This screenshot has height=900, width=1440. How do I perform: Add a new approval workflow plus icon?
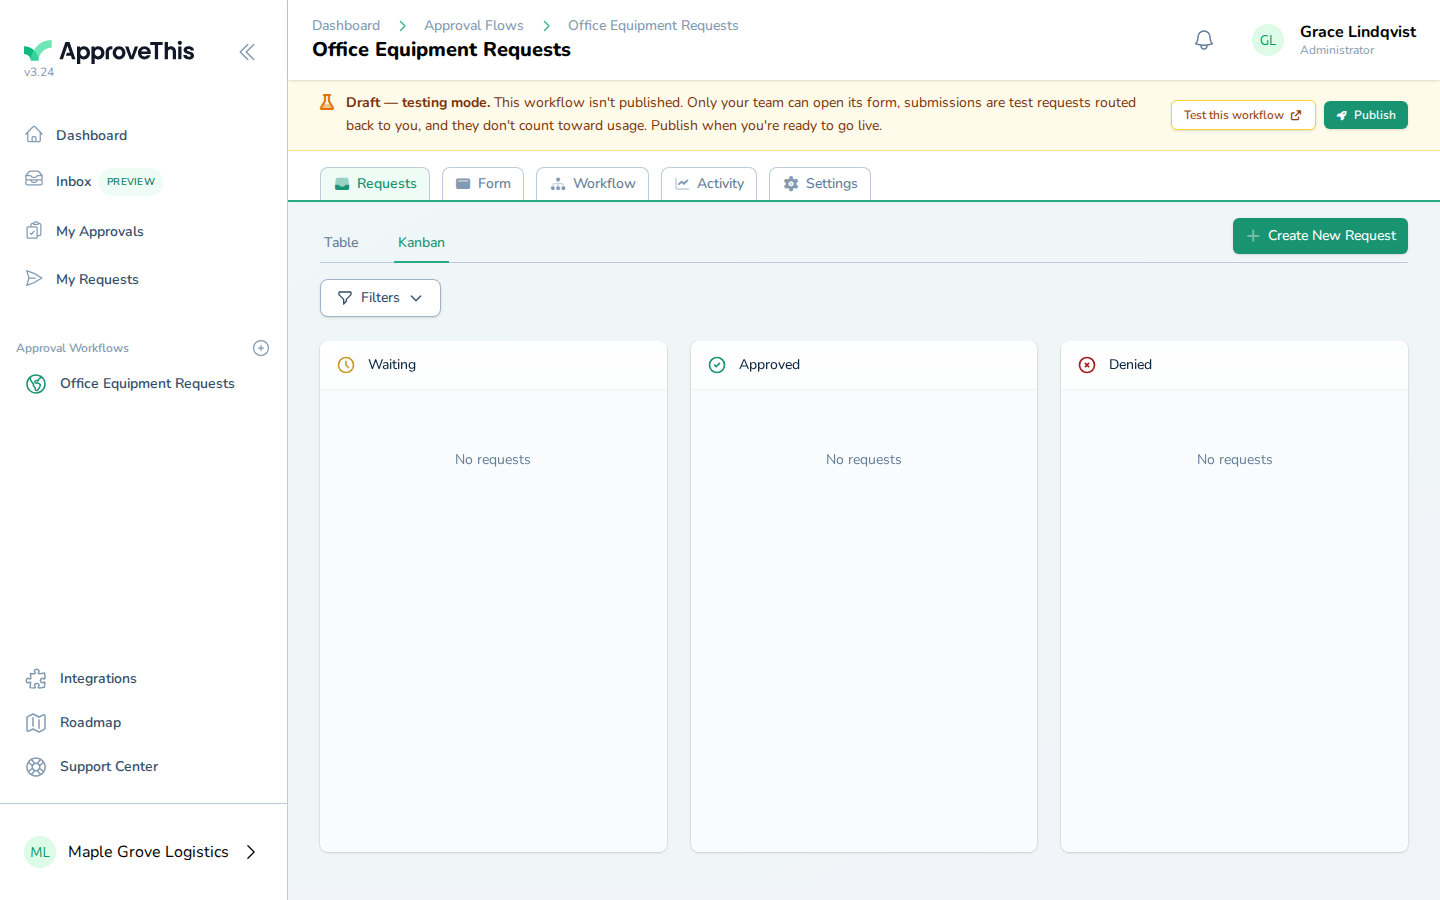(x=261, y=348)
